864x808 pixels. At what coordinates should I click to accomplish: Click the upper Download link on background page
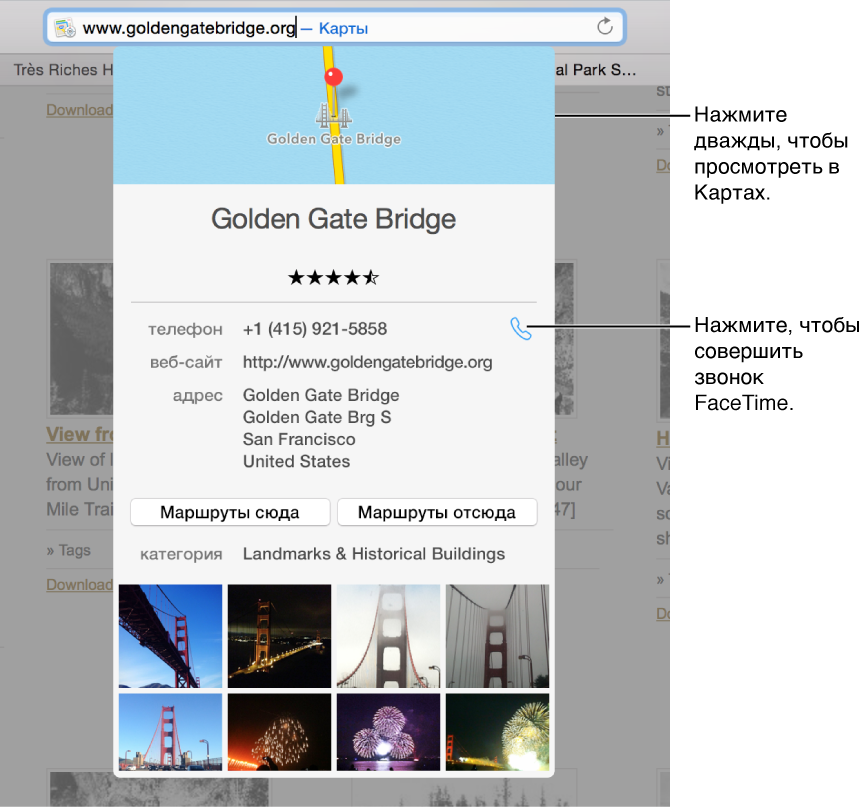pos(79,110)
